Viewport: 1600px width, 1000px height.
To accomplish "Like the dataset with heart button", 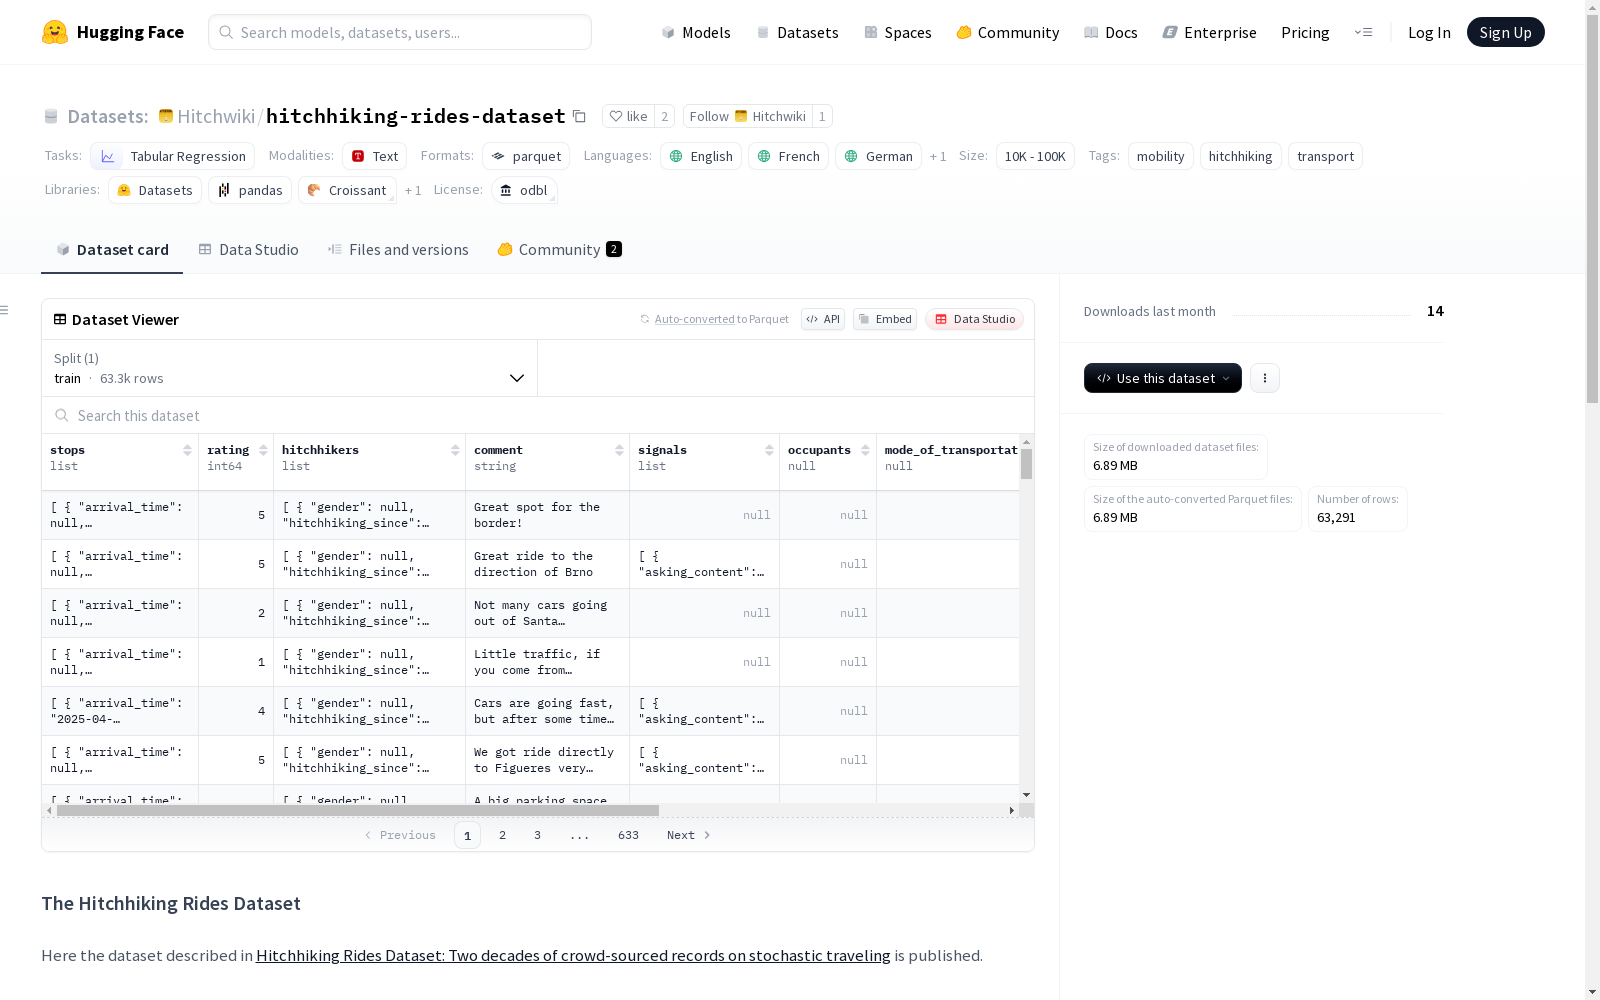I will 628,116.
